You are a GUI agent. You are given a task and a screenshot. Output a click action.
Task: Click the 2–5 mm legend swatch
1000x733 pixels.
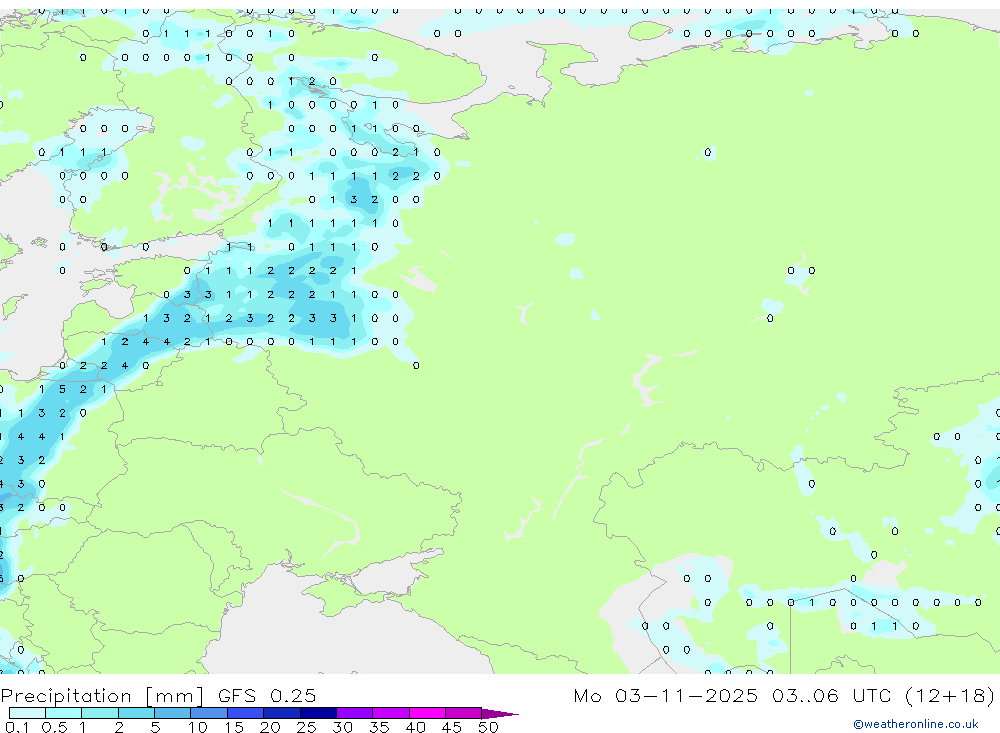tap(136, 713)
